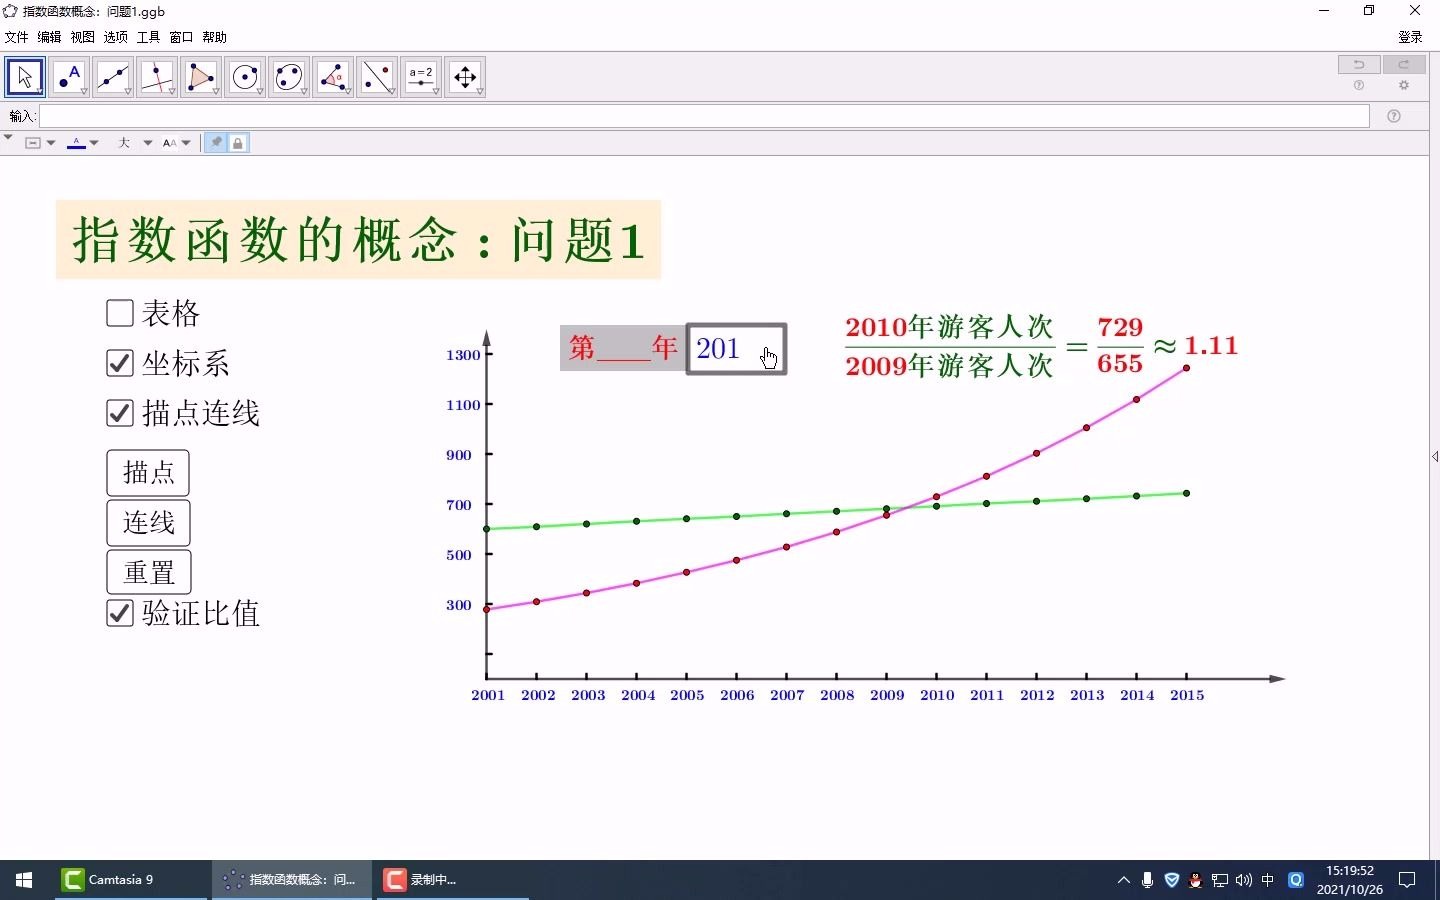Click the 重置 button
The height and width of the screenshot is (900, 1440).
tap(148, 573)
